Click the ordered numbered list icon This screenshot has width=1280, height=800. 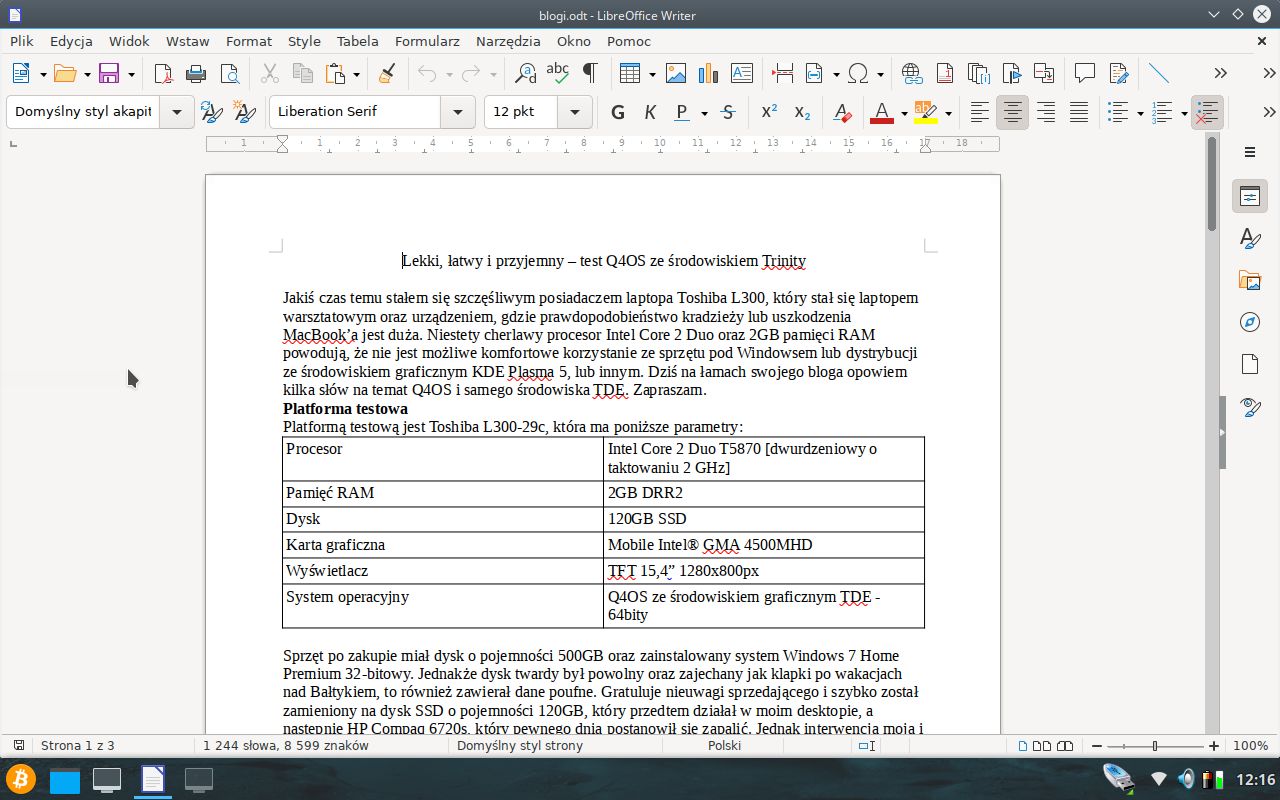[x=1163, y=112]
